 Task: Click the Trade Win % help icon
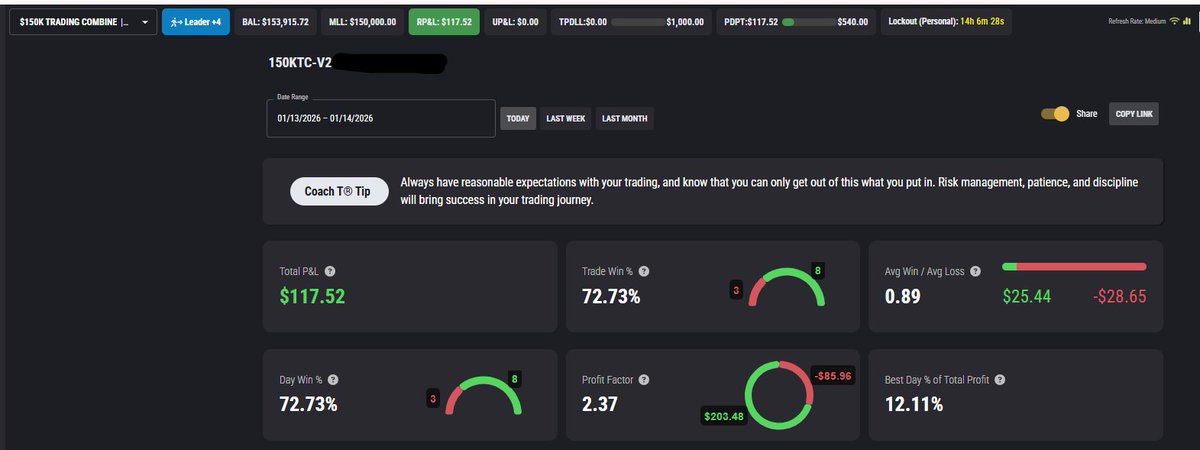point(645,271)
